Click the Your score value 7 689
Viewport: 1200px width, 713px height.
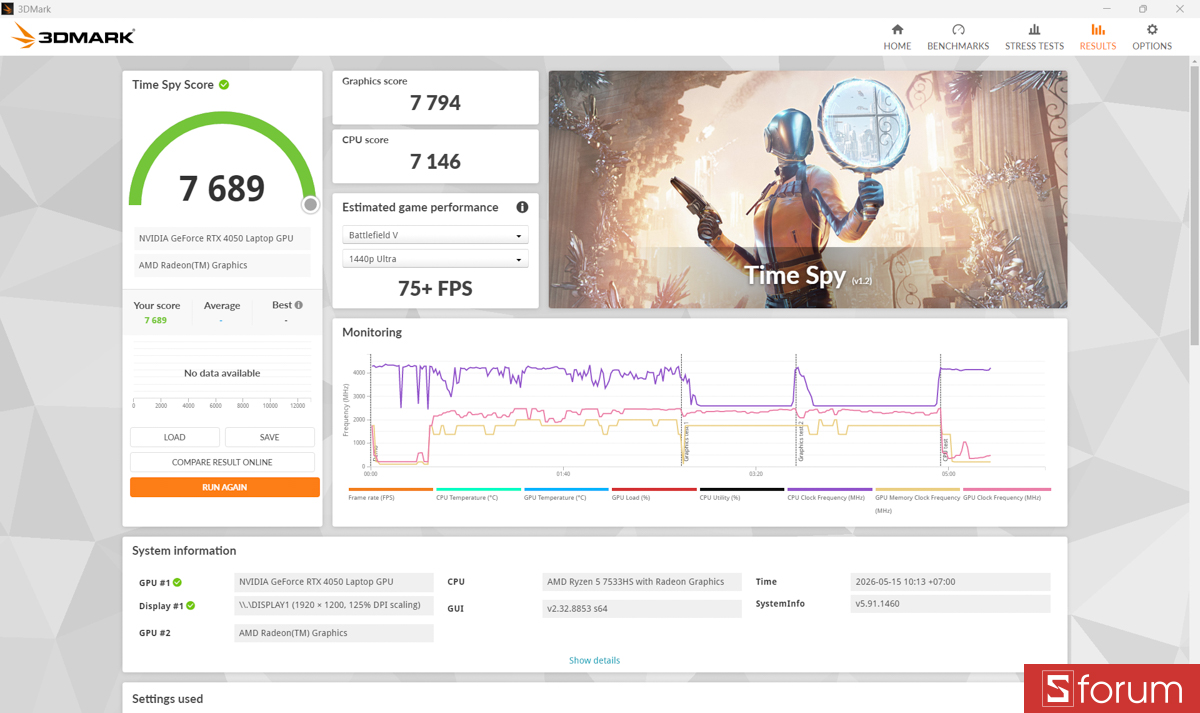coord(155,320)
